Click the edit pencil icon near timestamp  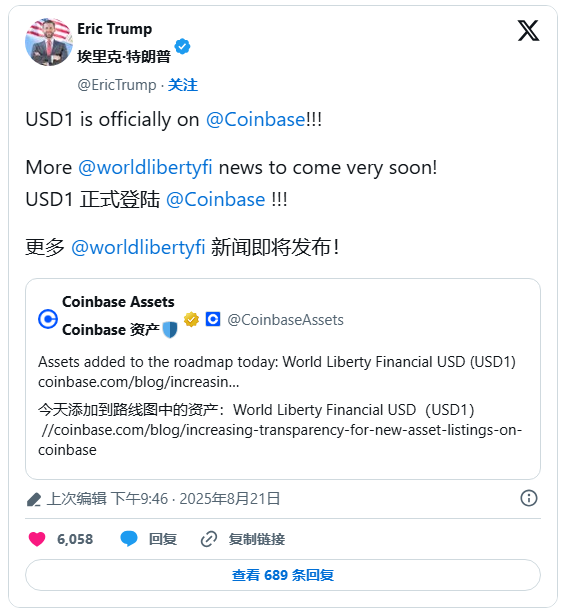(x=34, y=500)
